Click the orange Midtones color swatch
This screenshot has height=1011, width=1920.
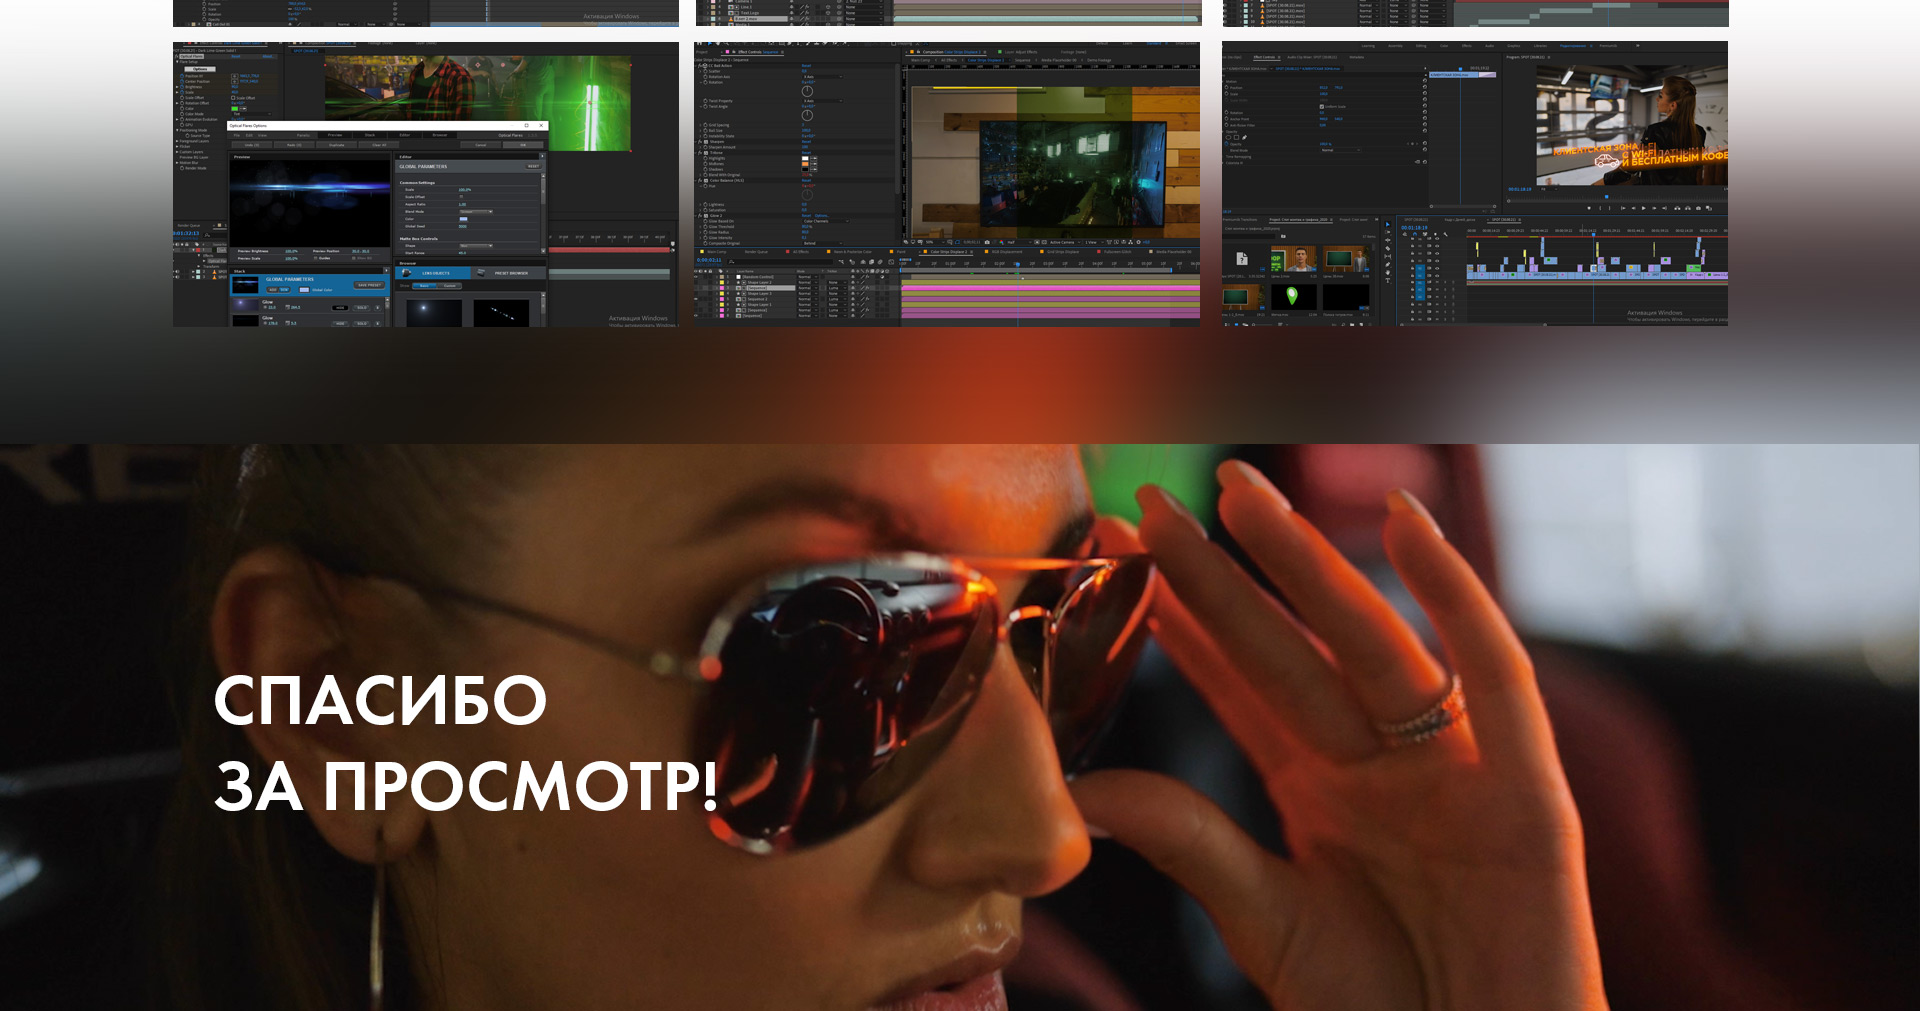(805, 164)
